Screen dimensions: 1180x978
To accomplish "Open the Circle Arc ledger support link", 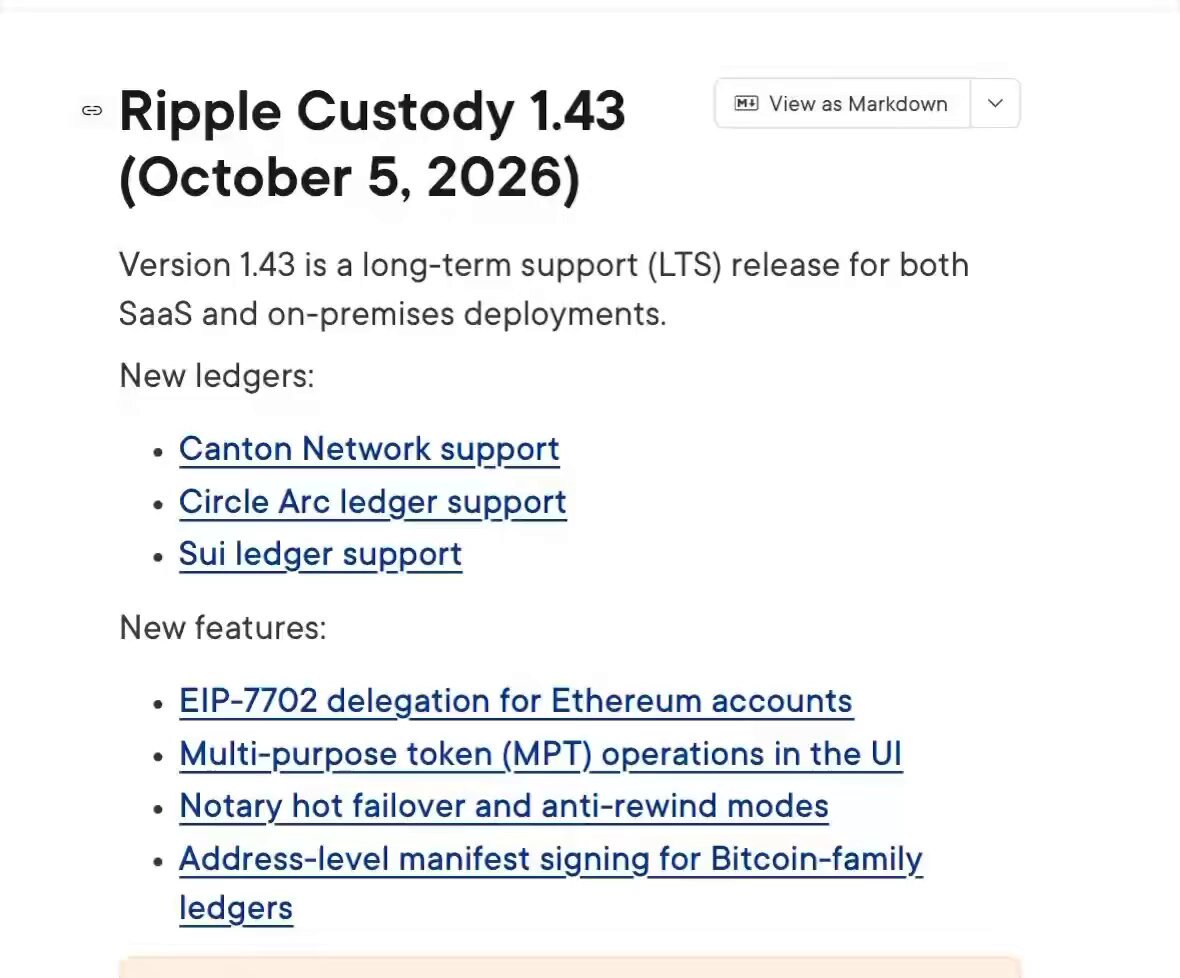I will [373, 502].
